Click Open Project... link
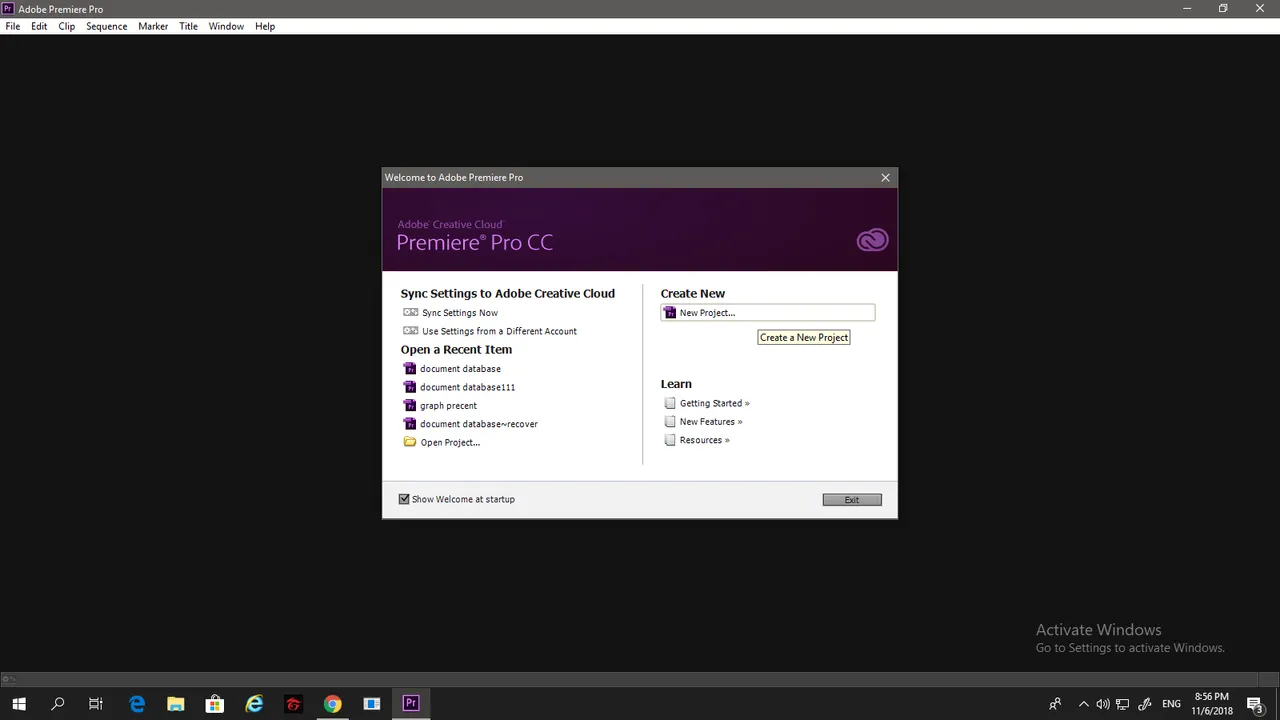This screenshot has height=720, width=1280. click(x=450, y=442)
